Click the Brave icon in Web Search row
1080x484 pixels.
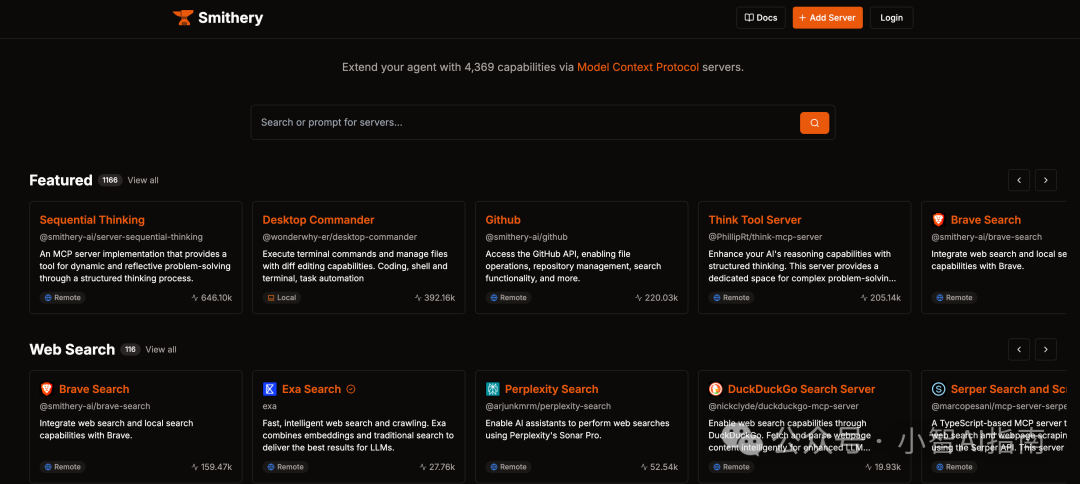click(47, 389)
